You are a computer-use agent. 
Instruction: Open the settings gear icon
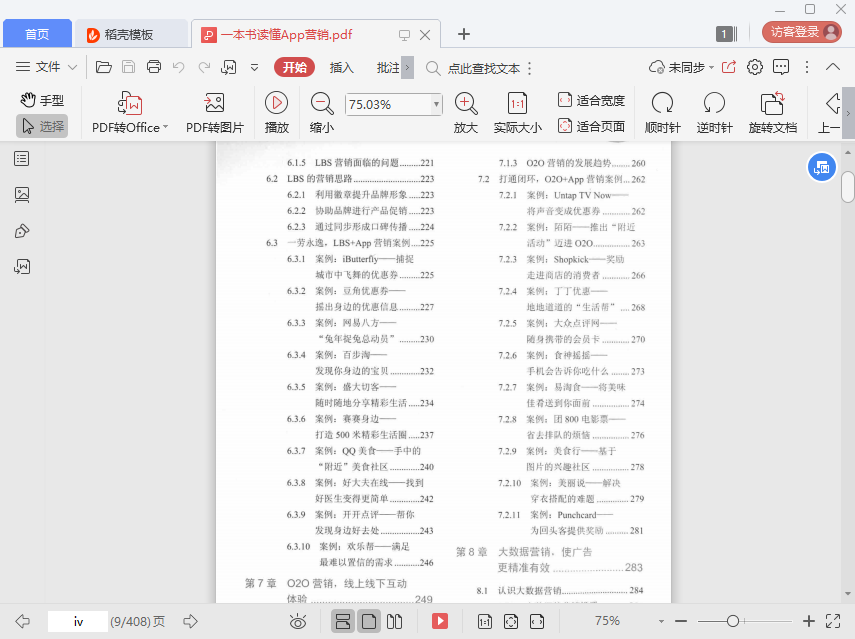pos(755,67)
